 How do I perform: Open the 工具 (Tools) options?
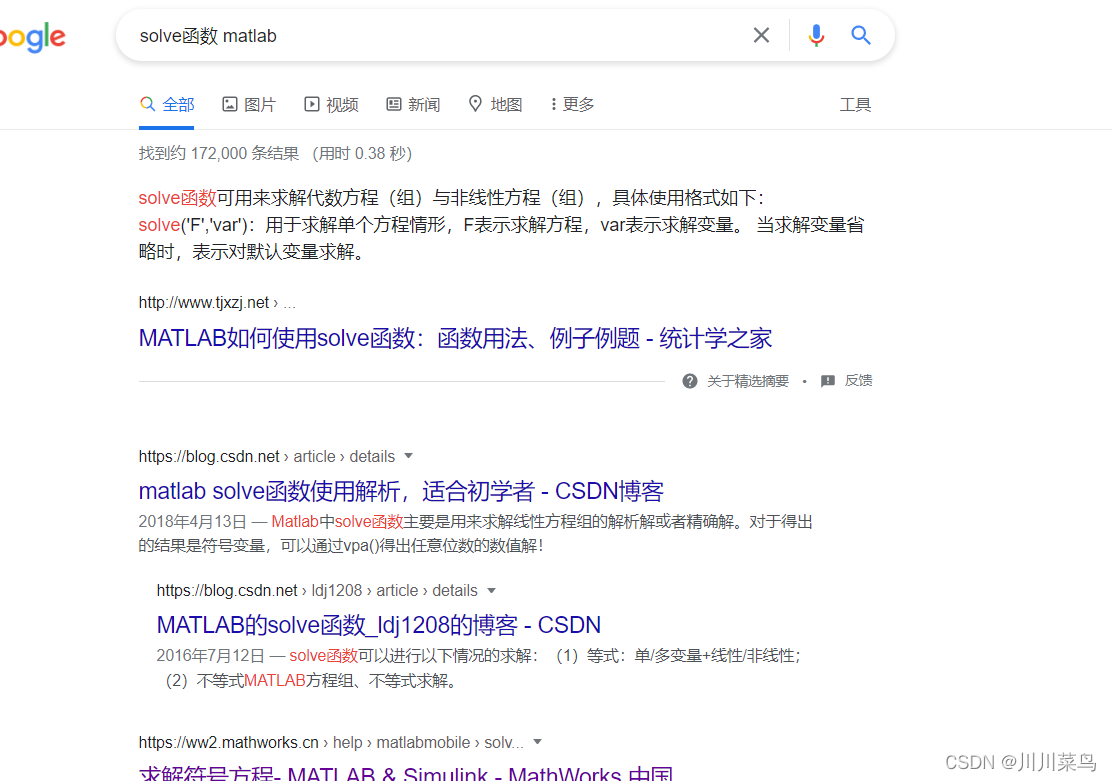click(856, 103)
